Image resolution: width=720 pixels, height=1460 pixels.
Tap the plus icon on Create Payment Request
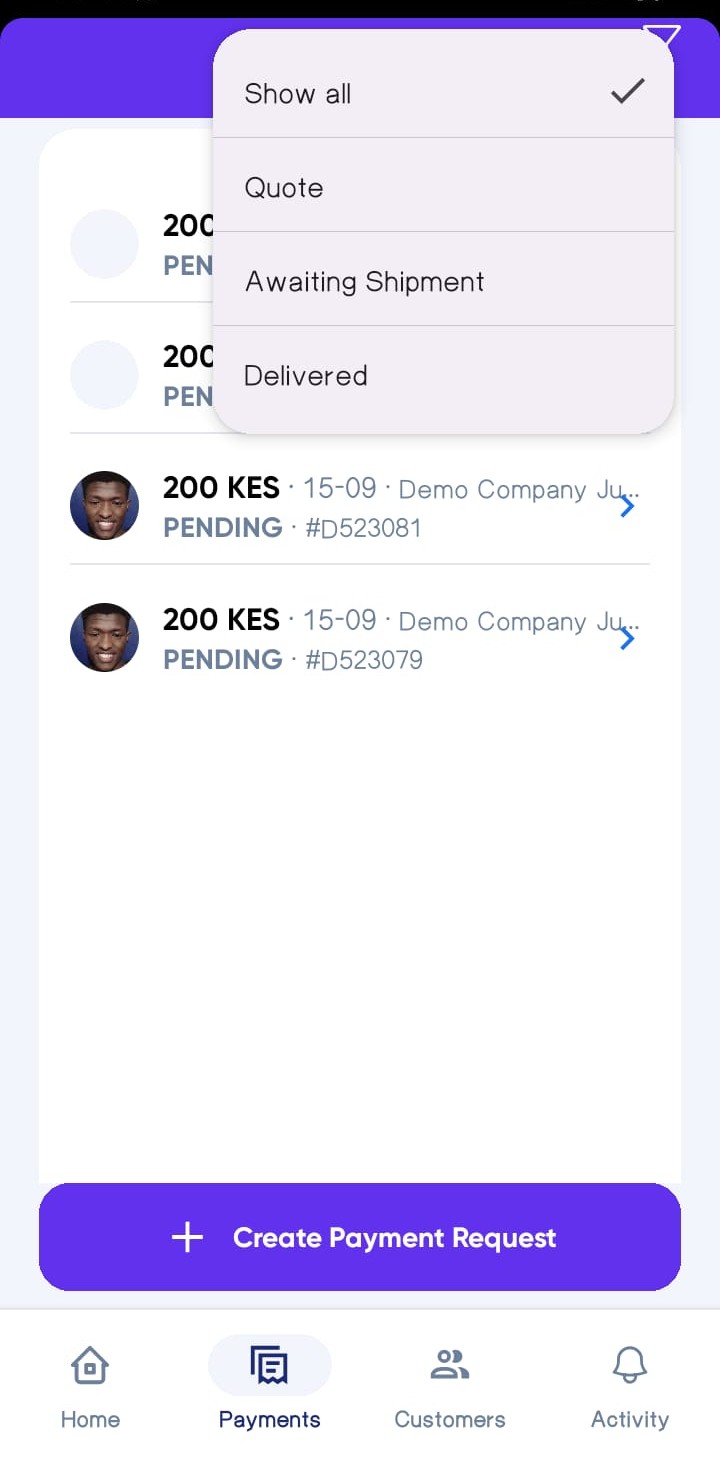coord(187,1238)
